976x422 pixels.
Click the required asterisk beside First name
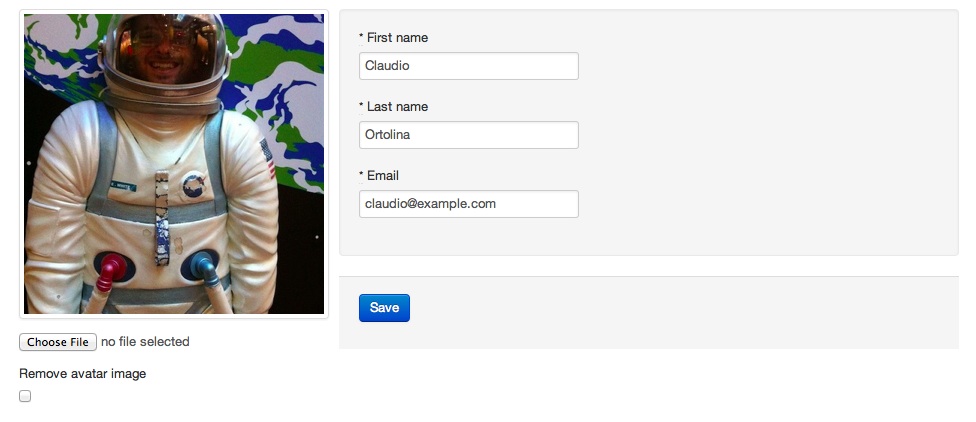coord(361,37)
